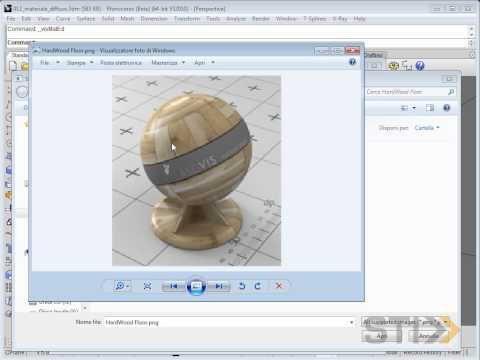Open the Surface menu
Screen dimensions: 480x360
pyautogui.click(x=86, y=19)
